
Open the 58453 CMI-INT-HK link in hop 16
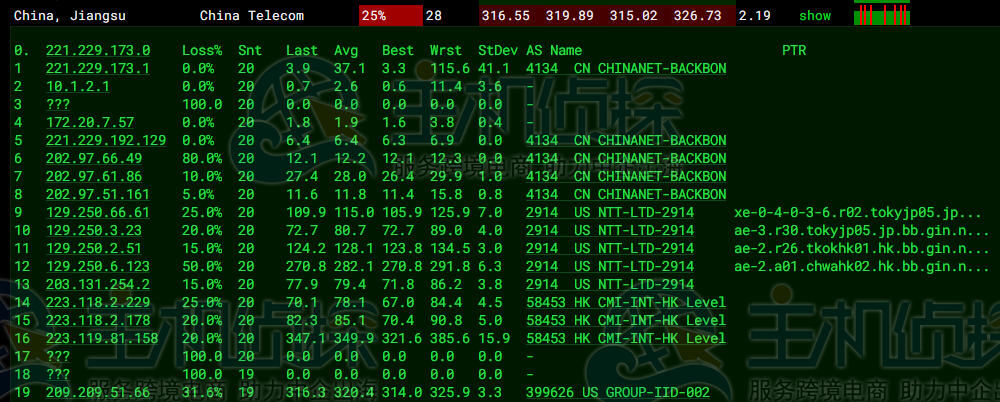coord(626,338)
